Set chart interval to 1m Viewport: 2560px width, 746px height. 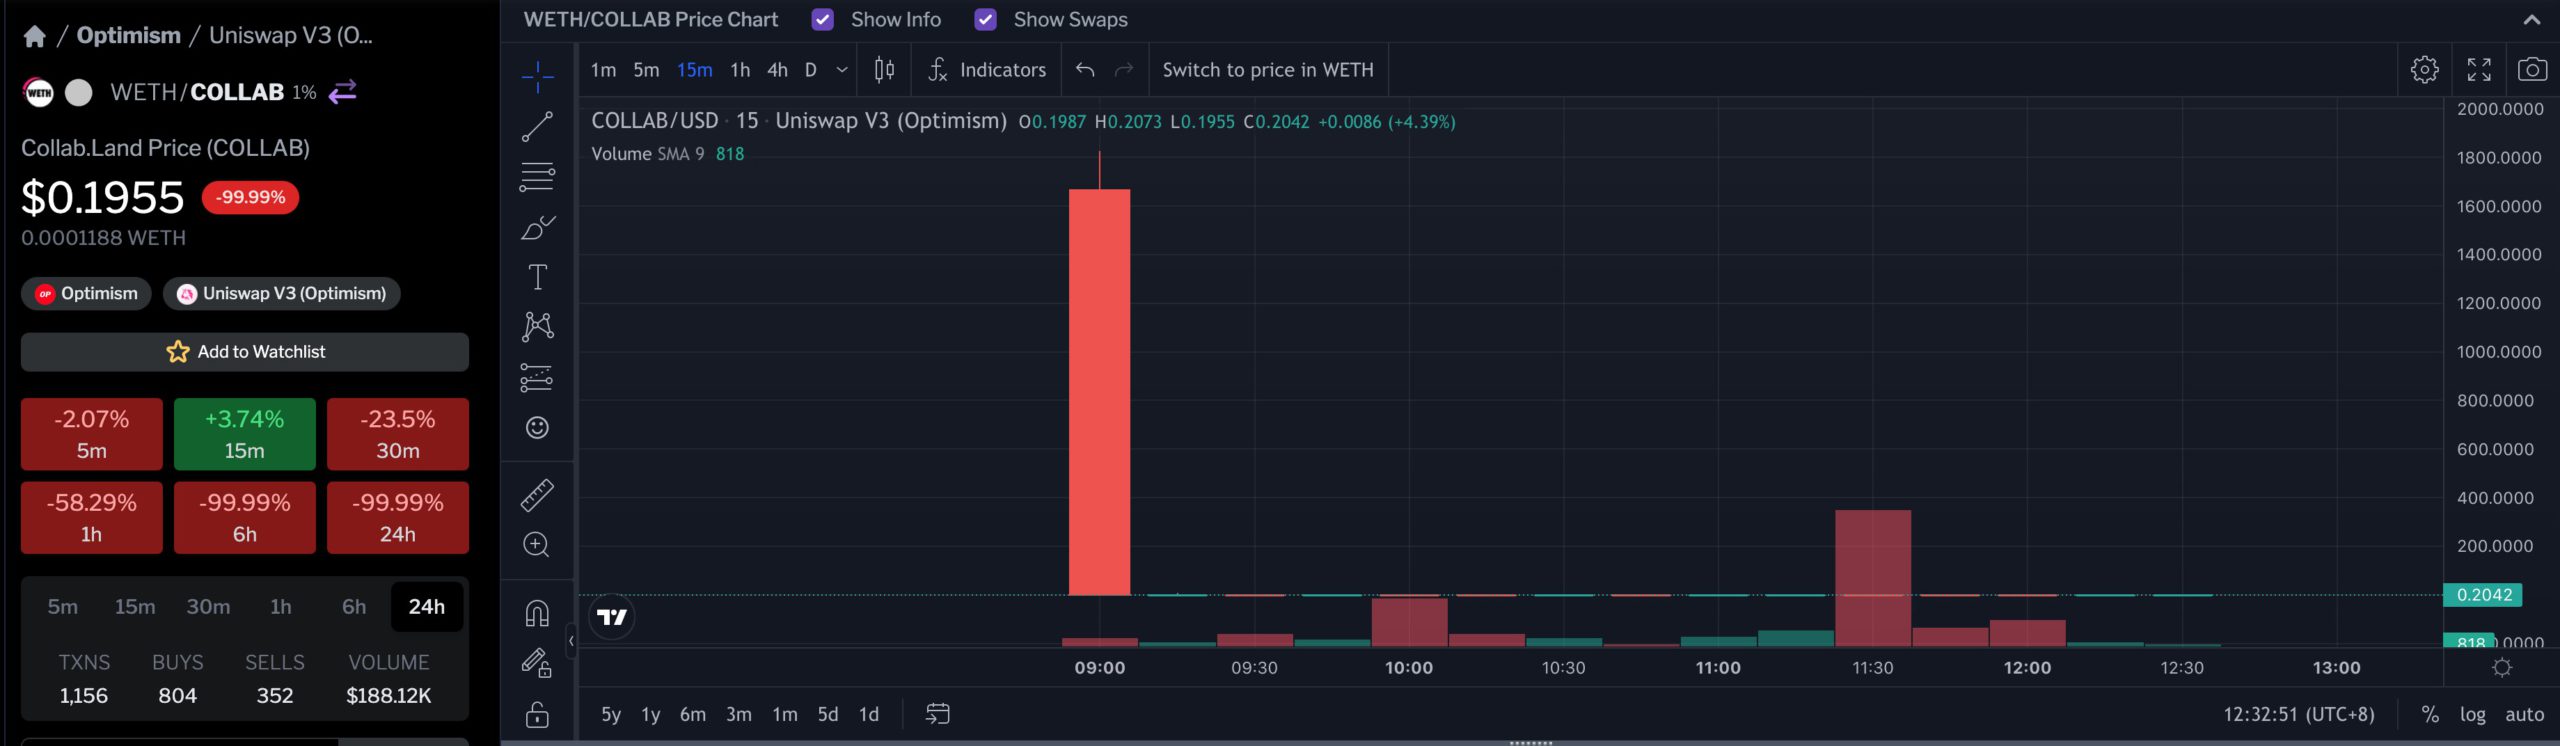[603, 70]
